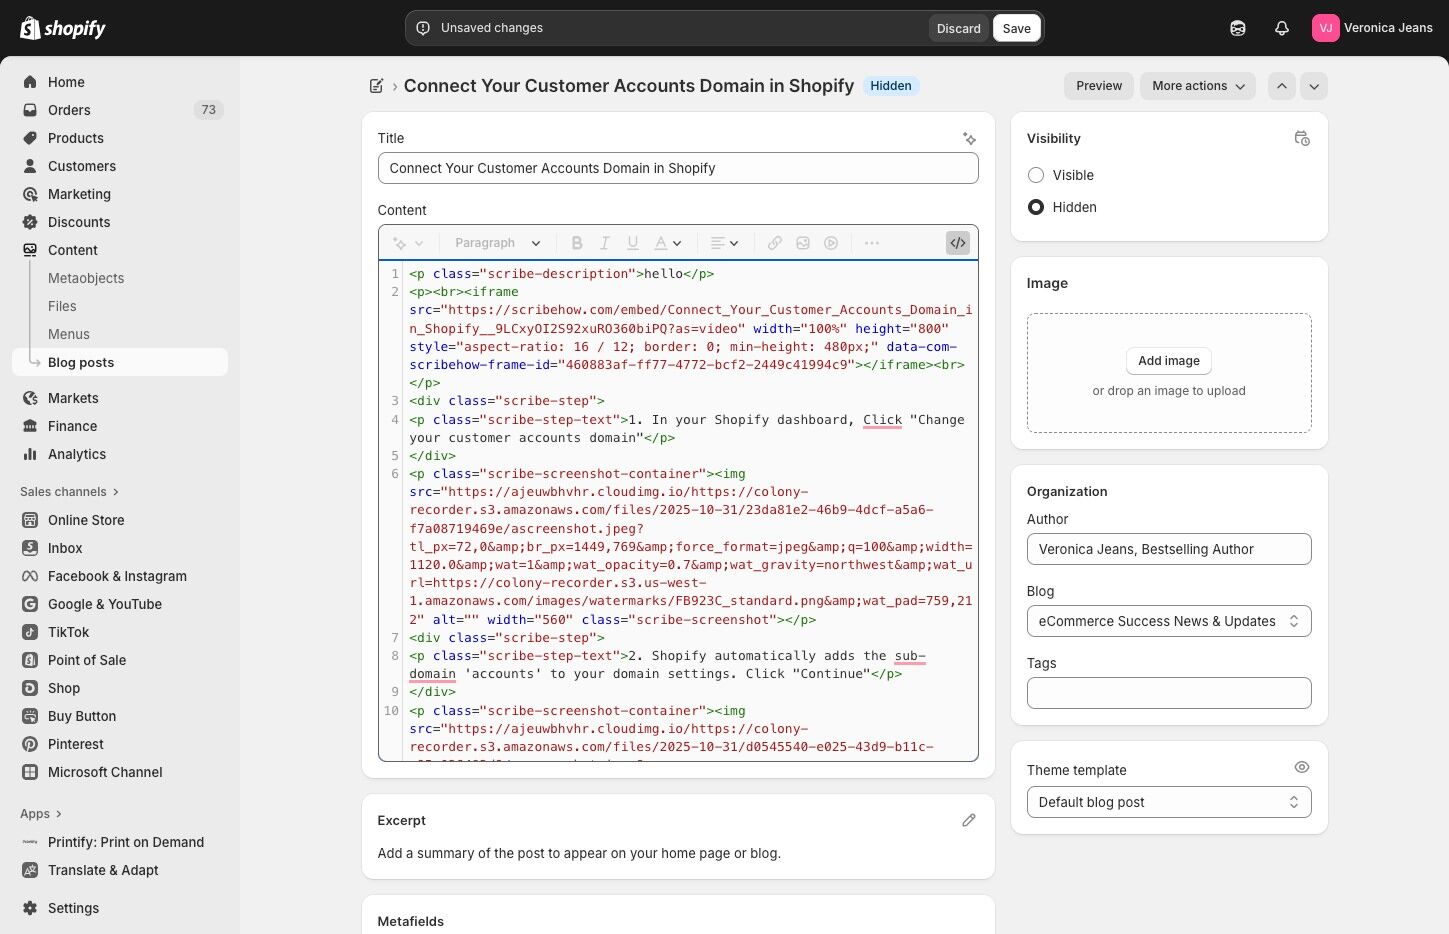1449x934 pixels.
Task: Click the Italic formatting icon
Action: click(604, 243)
